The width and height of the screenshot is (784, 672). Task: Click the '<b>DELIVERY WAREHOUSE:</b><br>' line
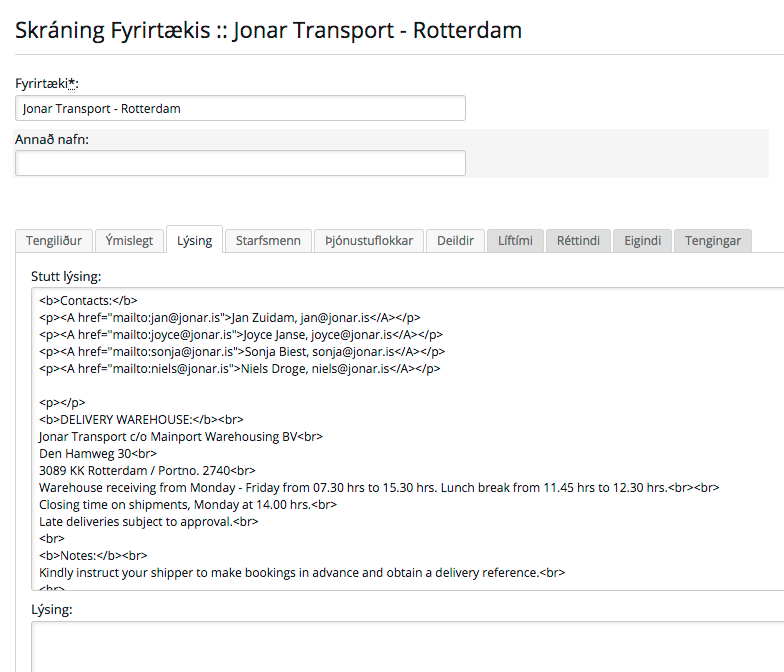142,420
